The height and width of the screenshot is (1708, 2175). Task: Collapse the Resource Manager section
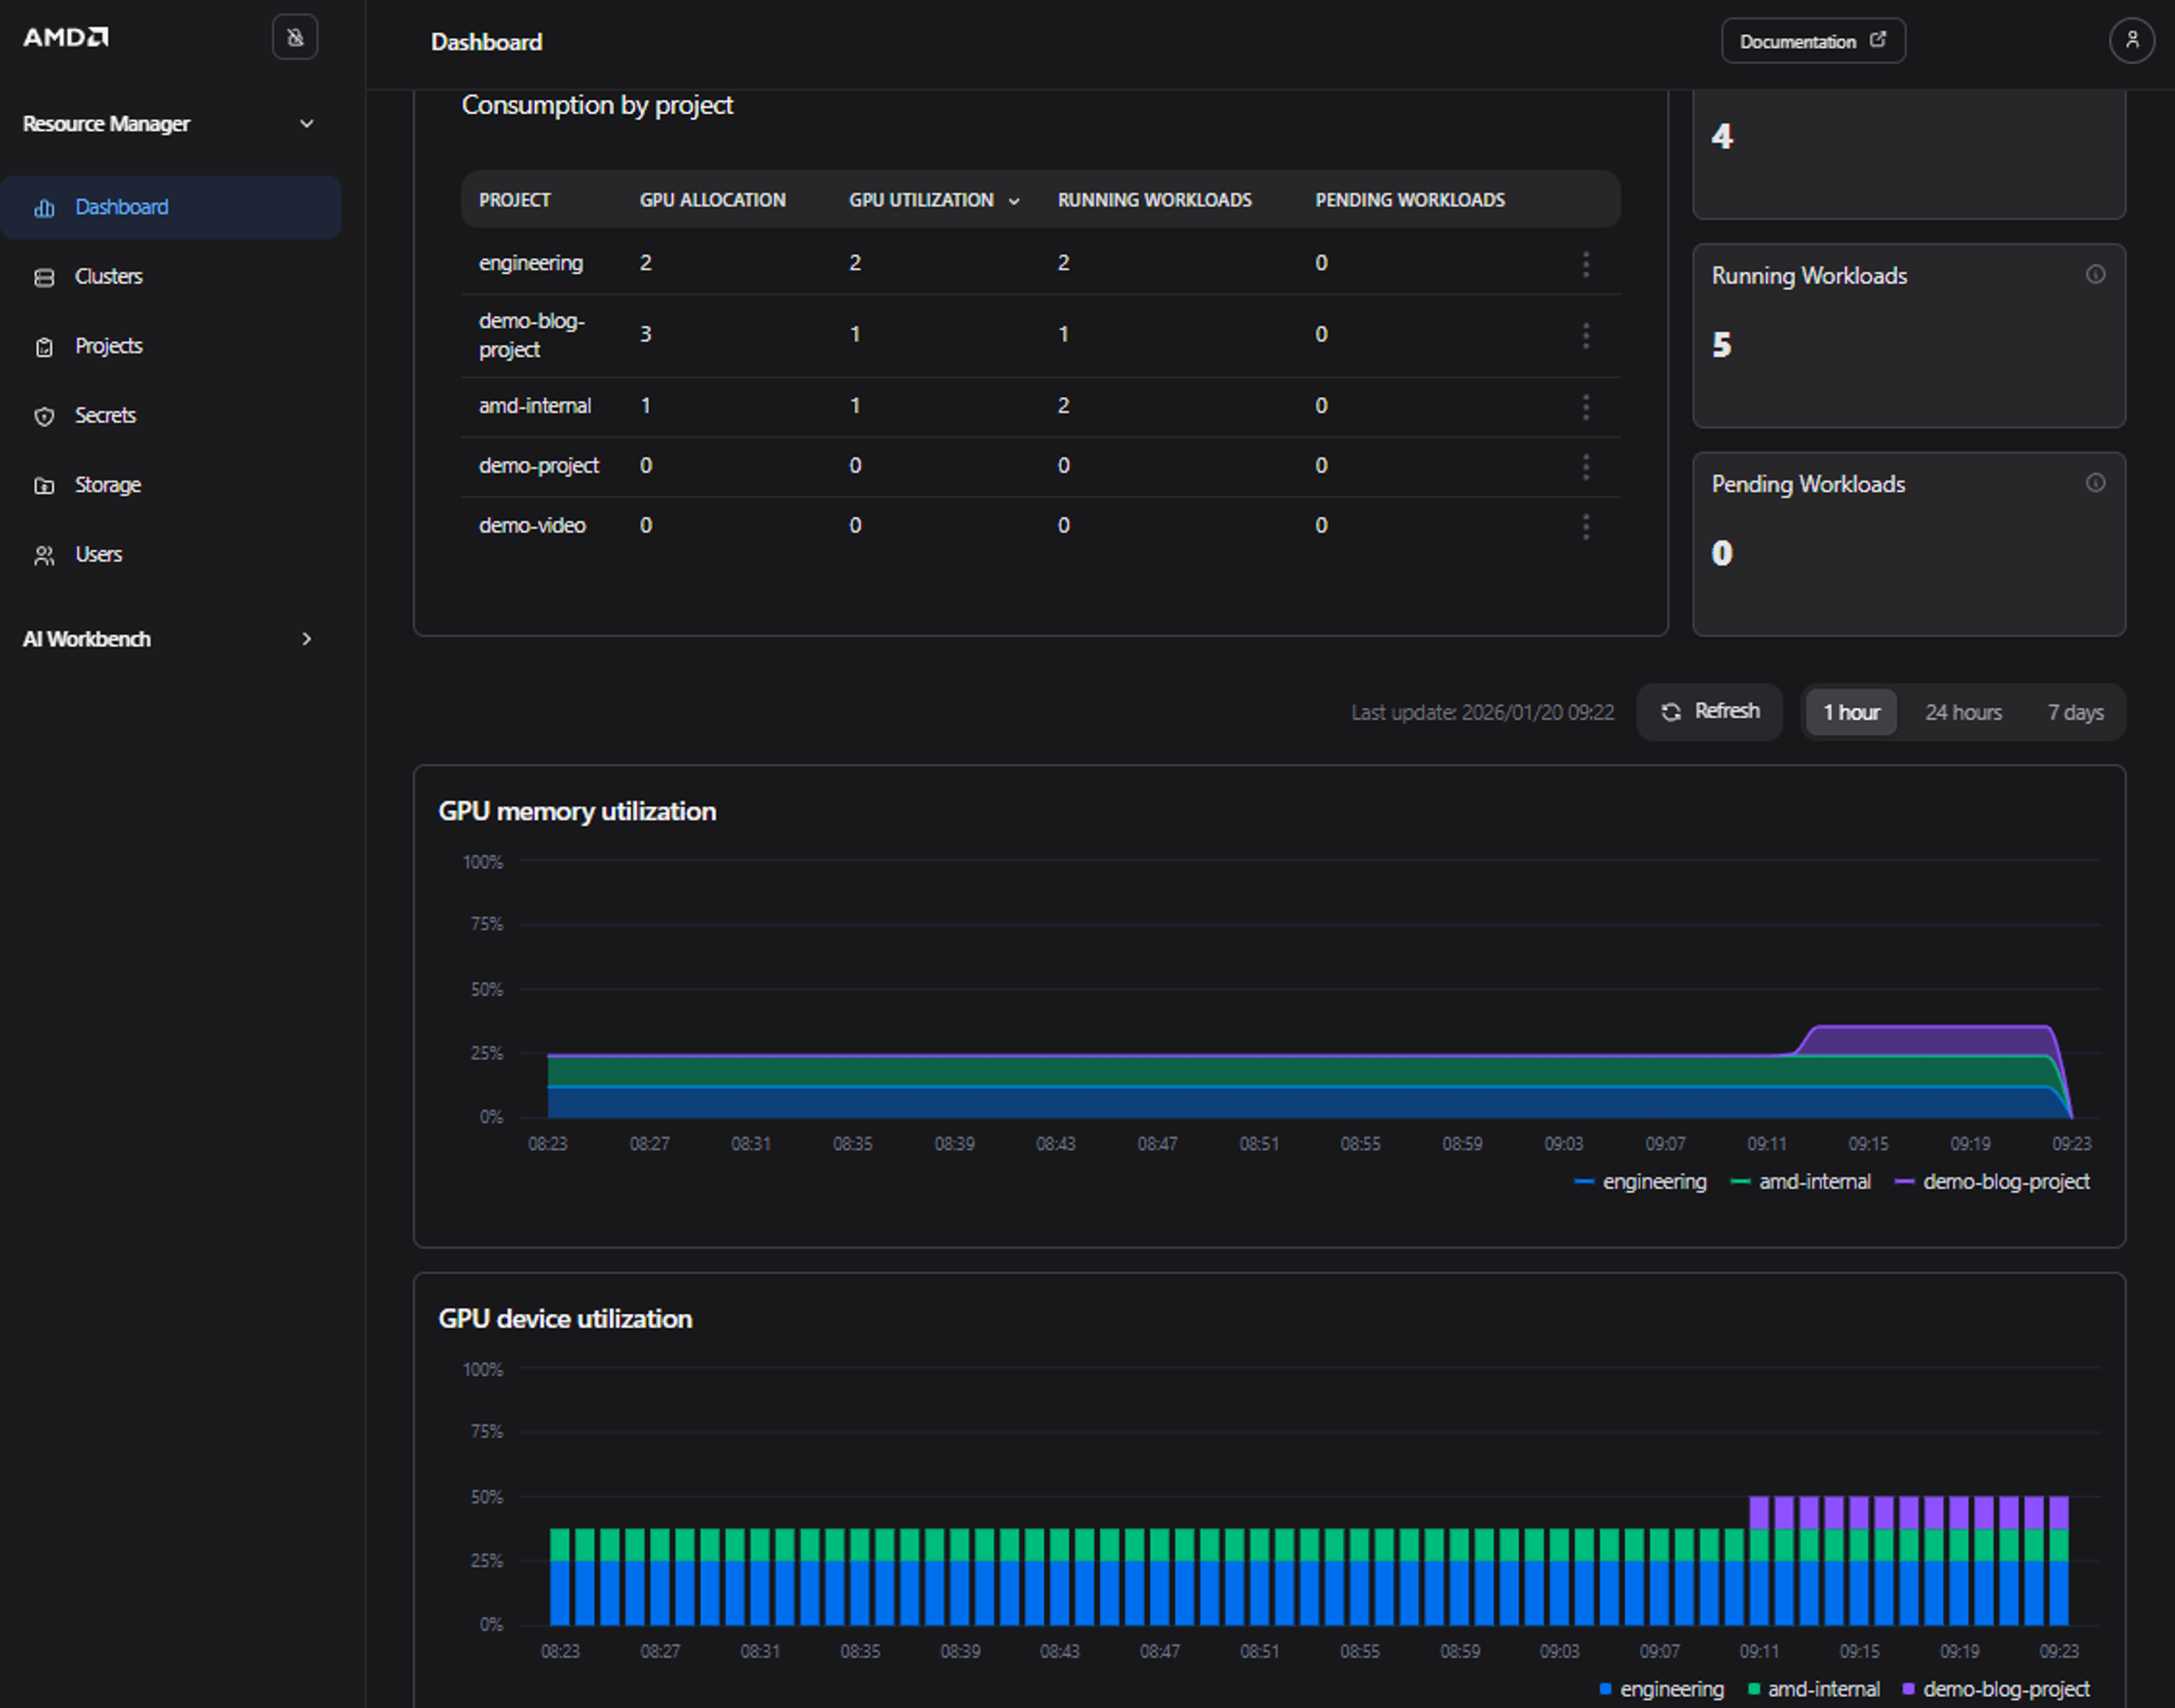tap(306, 124)
